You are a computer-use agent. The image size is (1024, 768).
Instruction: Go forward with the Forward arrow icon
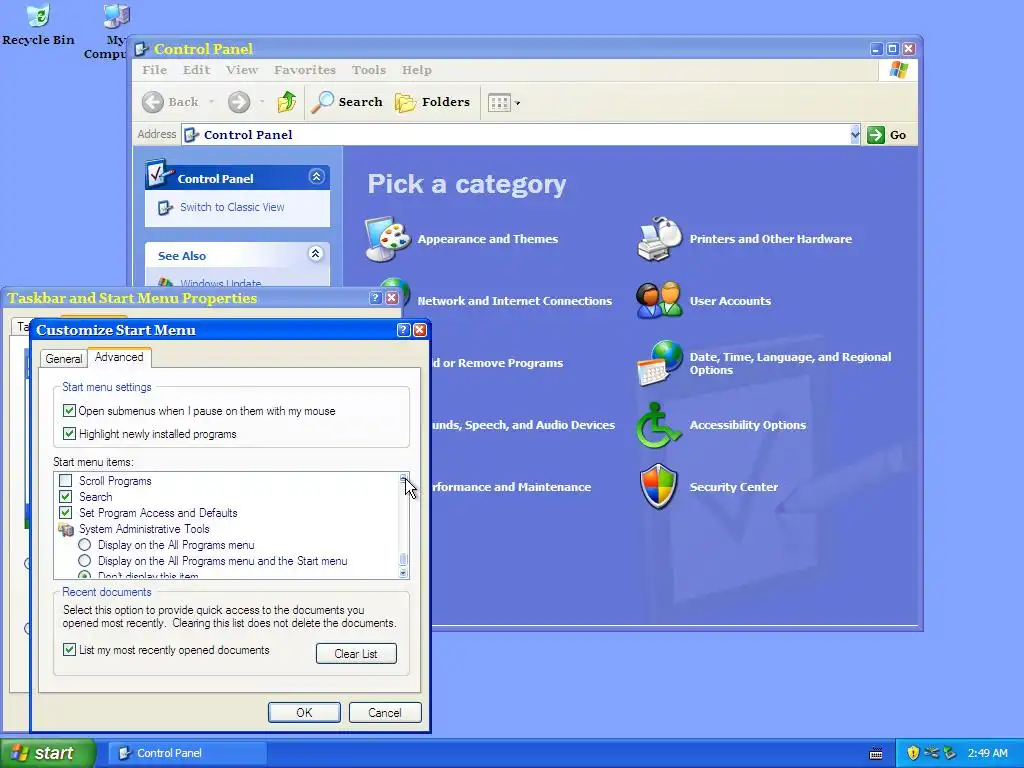click(x=239, y=102)
